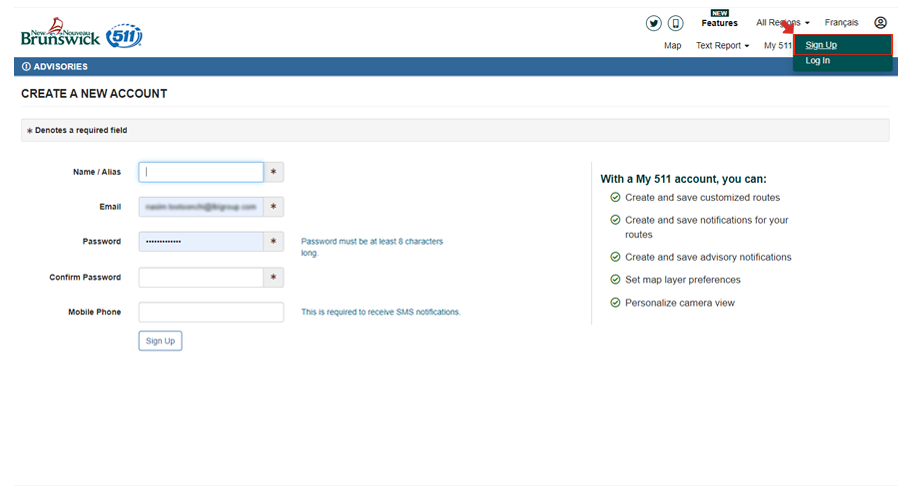Image resolution: width=906 pixels, height=494 pixels.
Task: Choose Log In from the account menu
Action: (818, 61)
